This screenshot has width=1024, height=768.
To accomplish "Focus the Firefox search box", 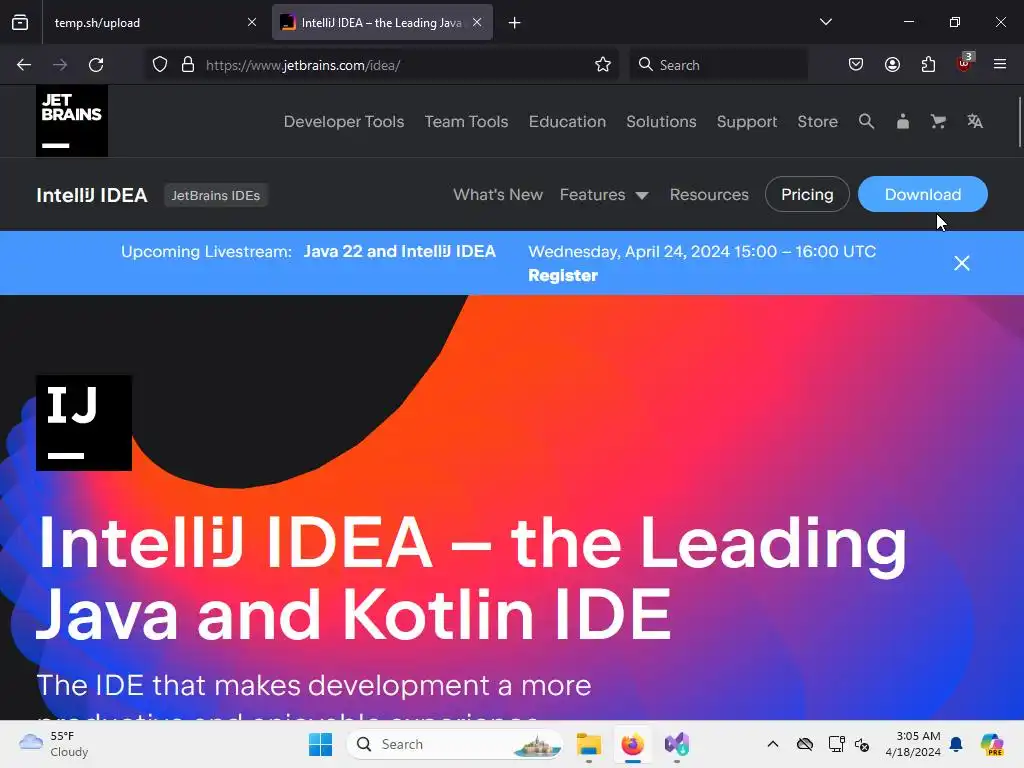I will click(718, 65).
